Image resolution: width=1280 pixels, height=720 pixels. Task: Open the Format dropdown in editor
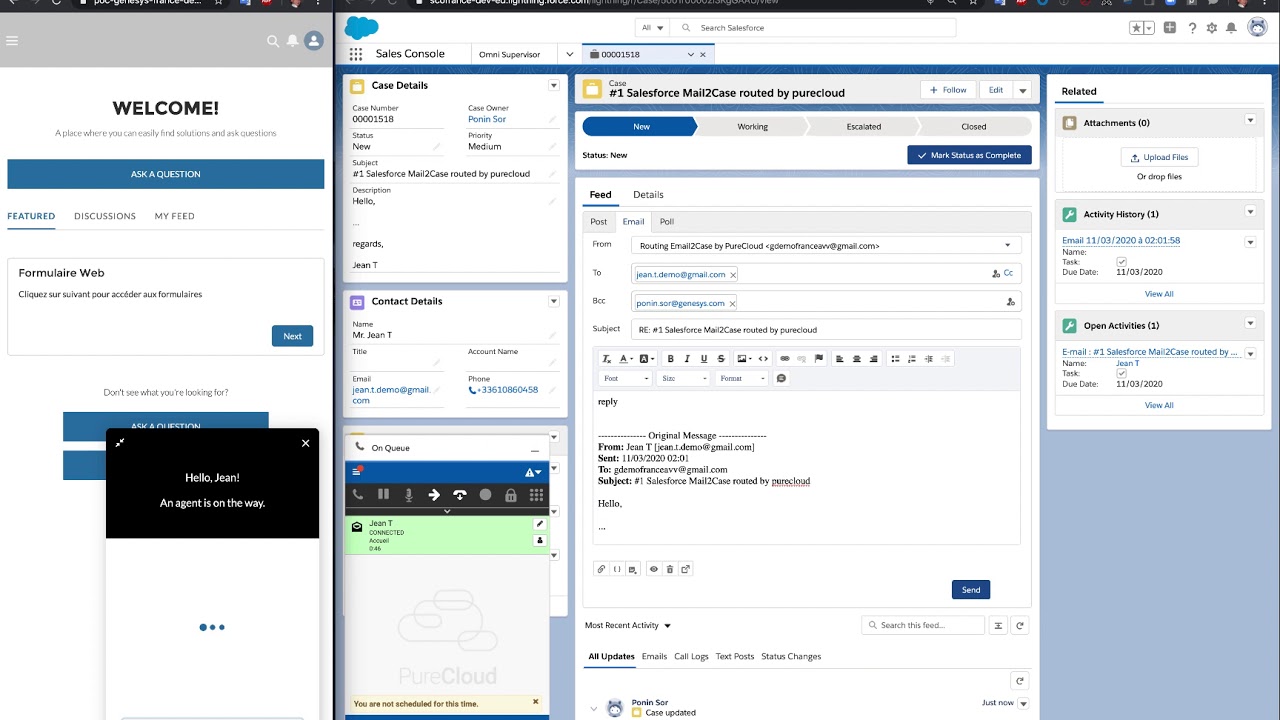coord(742,378)
